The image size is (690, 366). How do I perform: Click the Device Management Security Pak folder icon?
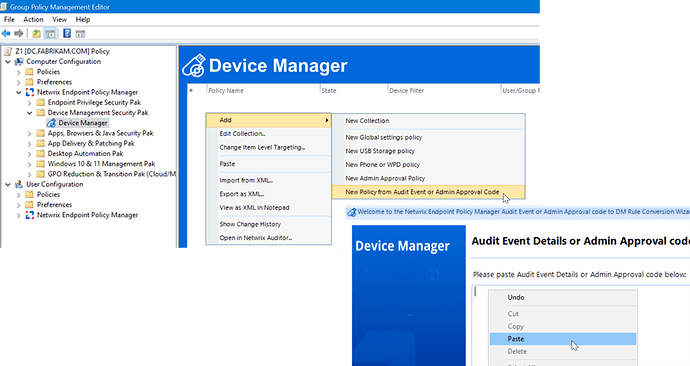40,113
